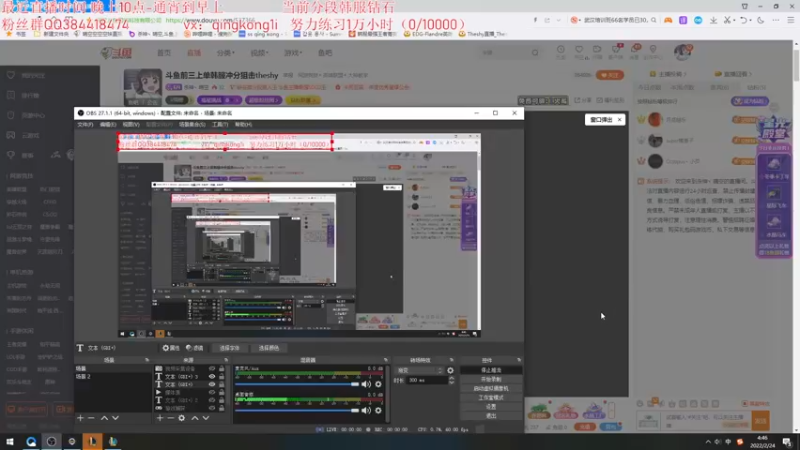Move source down arrow in Sources panel
800x450 pixels.
(x=206, y=418)
